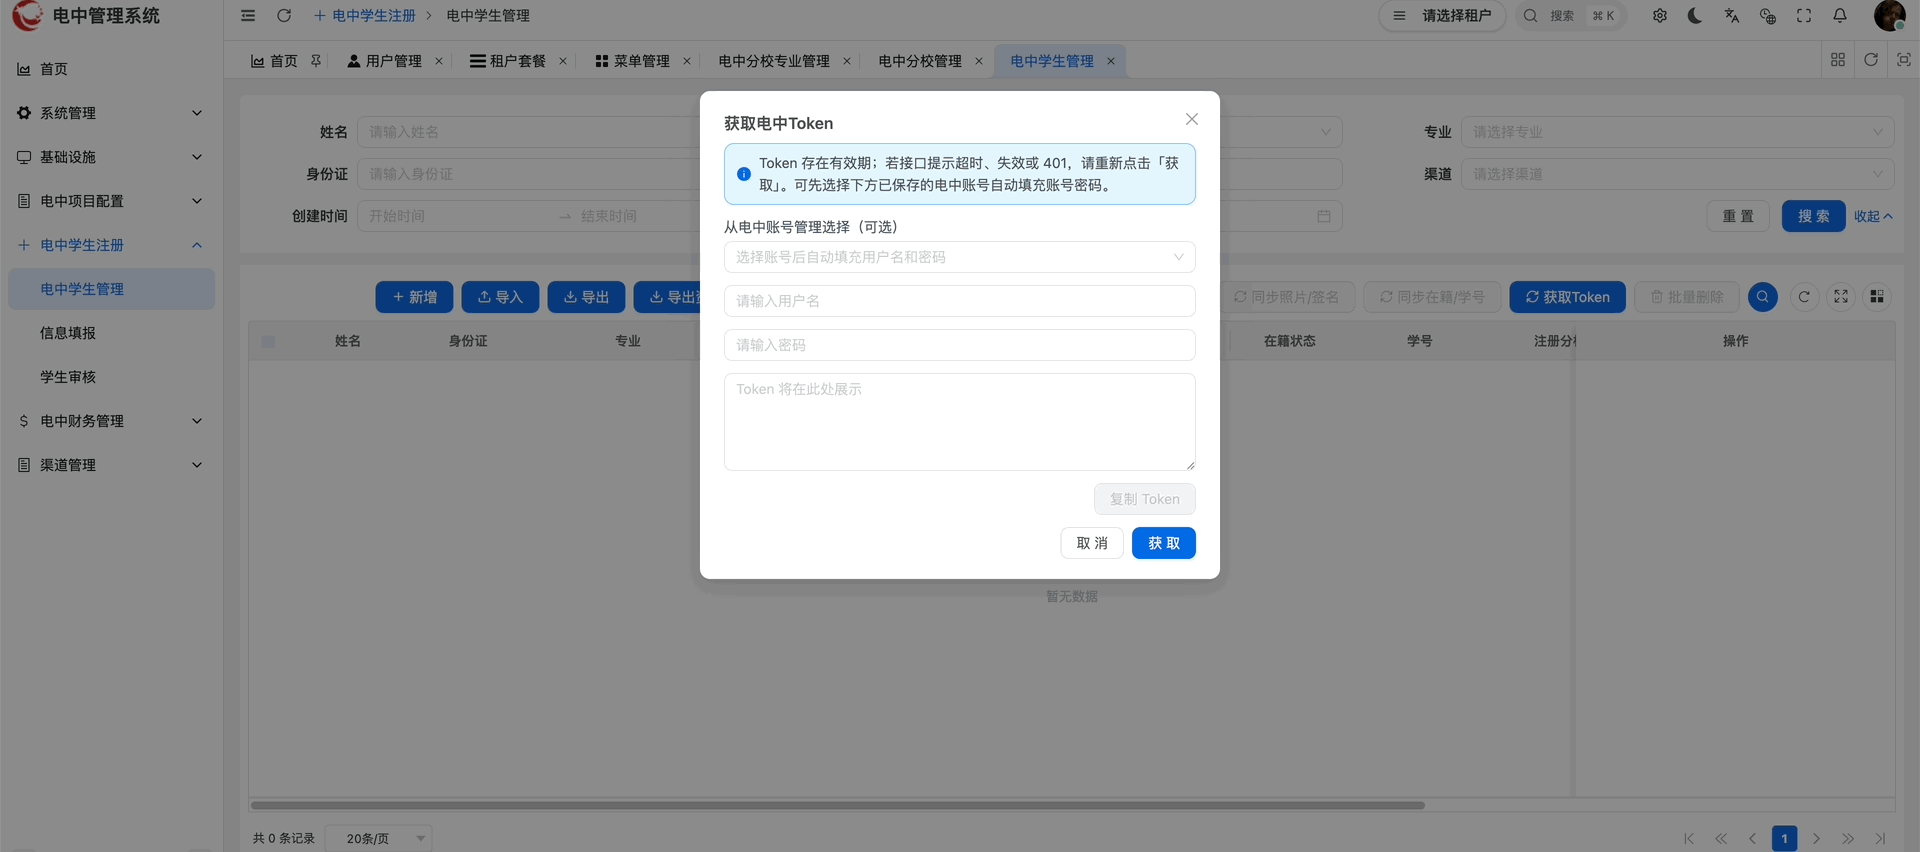Click the round fullscreen table icon
1920x852 pixels.
pyautogui.click(x=1841, y=297)
